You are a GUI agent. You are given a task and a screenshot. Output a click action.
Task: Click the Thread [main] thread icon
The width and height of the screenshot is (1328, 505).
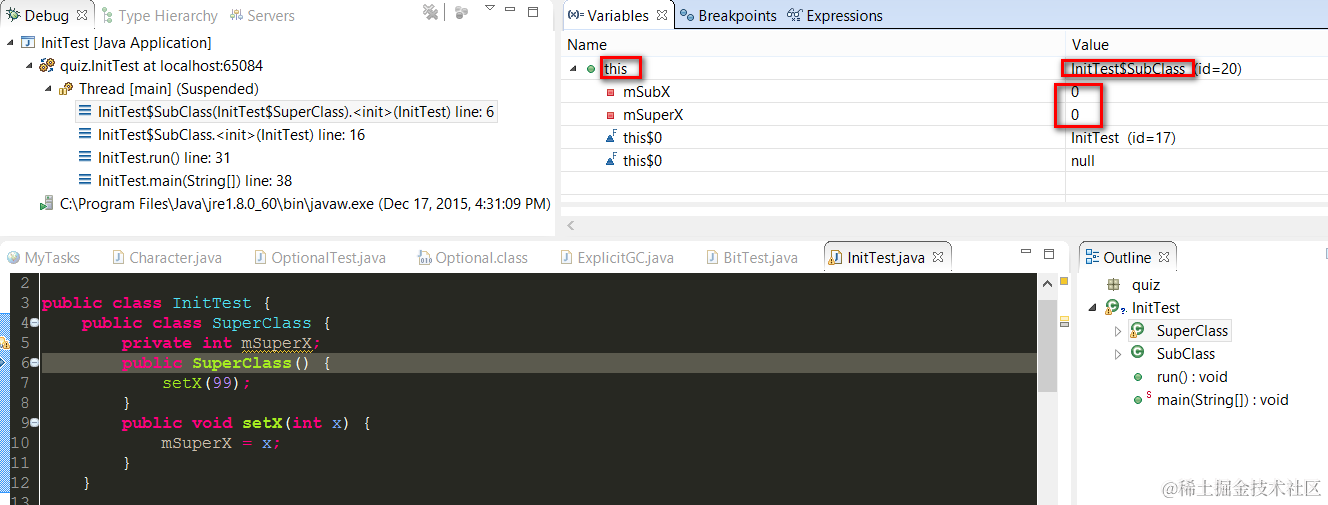click(x=66, y=89)
